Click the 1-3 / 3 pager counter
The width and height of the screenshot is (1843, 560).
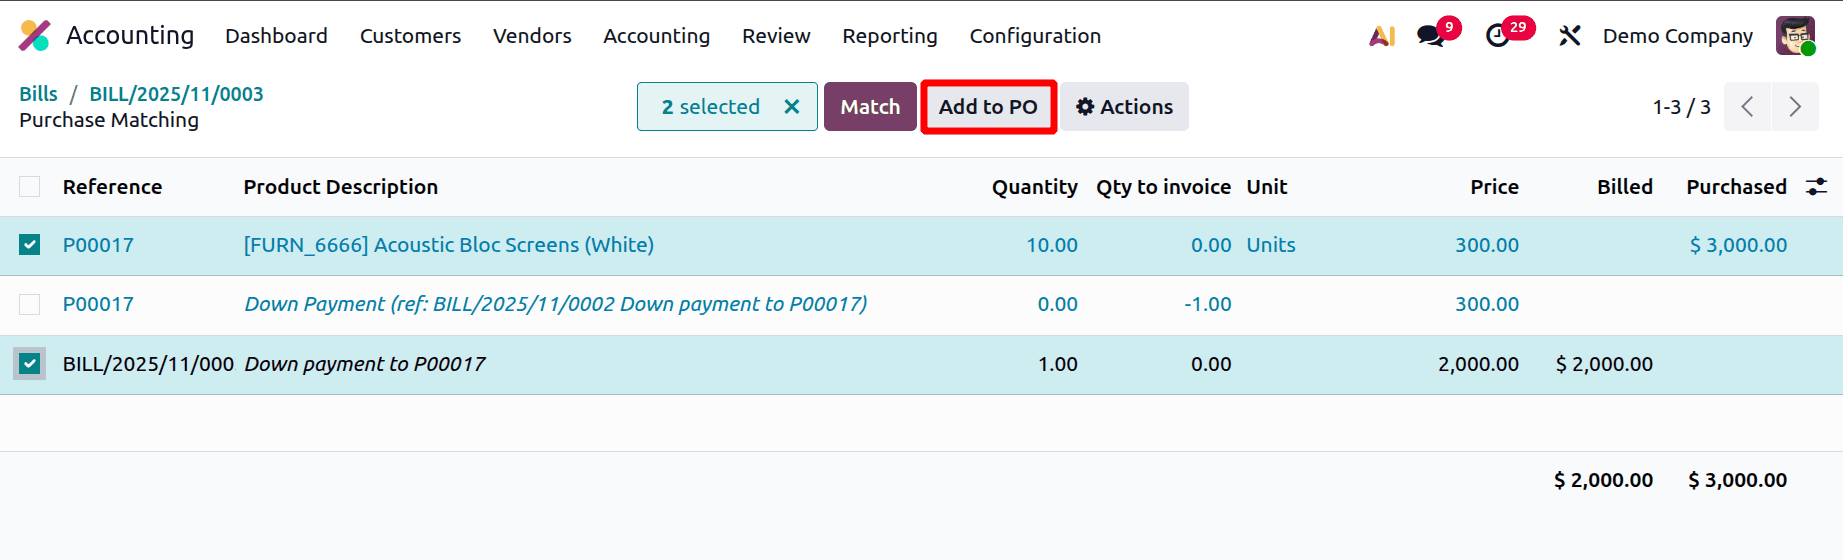click(x=1681, y=107)
